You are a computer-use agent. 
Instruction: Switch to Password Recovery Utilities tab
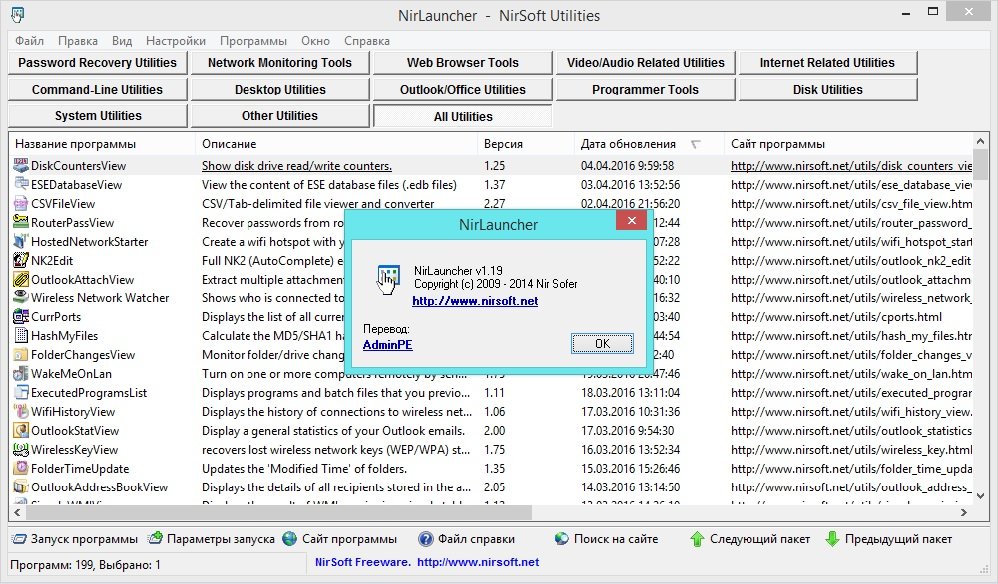coord(98,63)
